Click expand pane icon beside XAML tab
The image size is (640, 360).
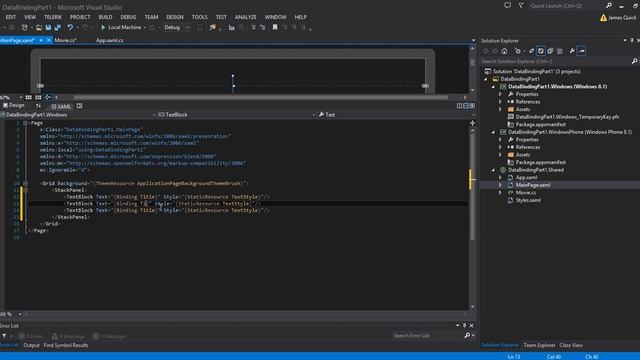pos(80,106)
